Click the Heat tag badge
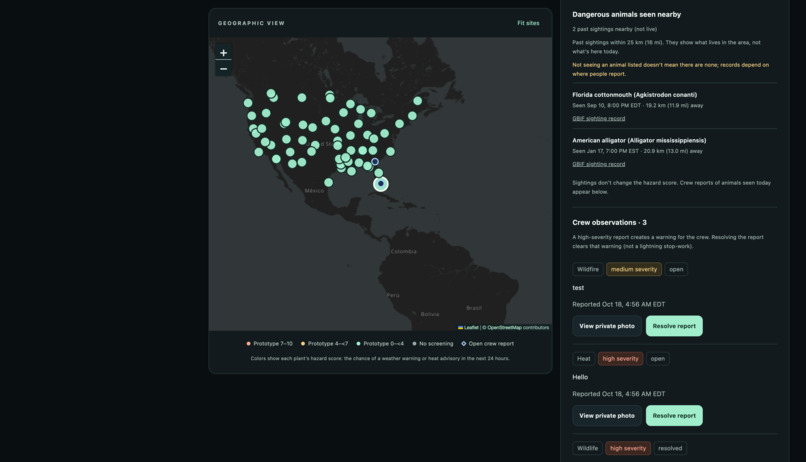 click(583, 359)
